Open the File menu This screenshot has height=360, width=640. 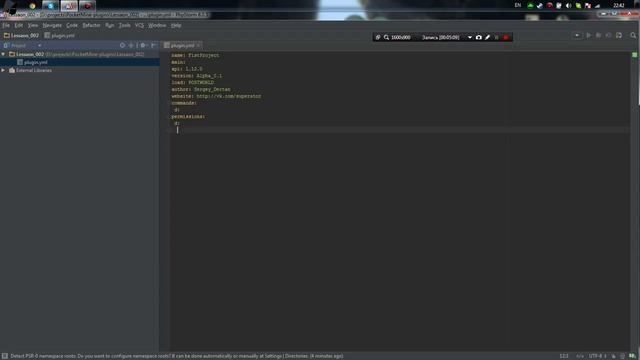point(6,25)
